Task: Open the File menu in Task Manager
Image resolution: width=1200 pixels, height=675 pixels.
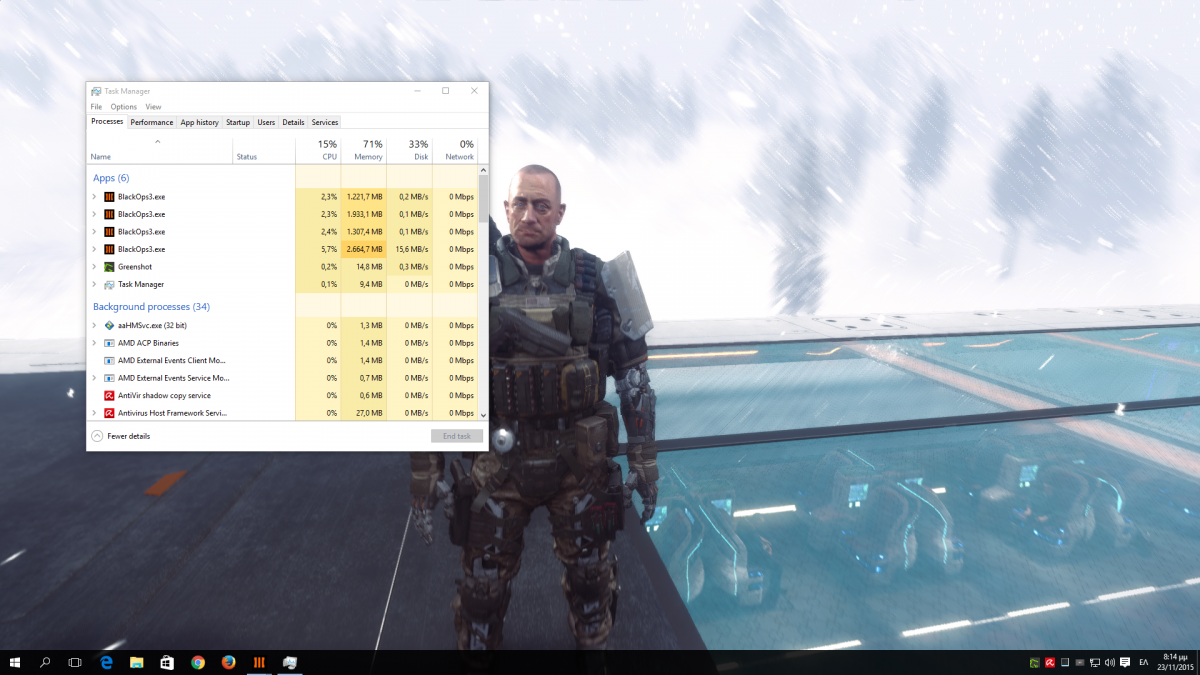Action: point(96,107)
